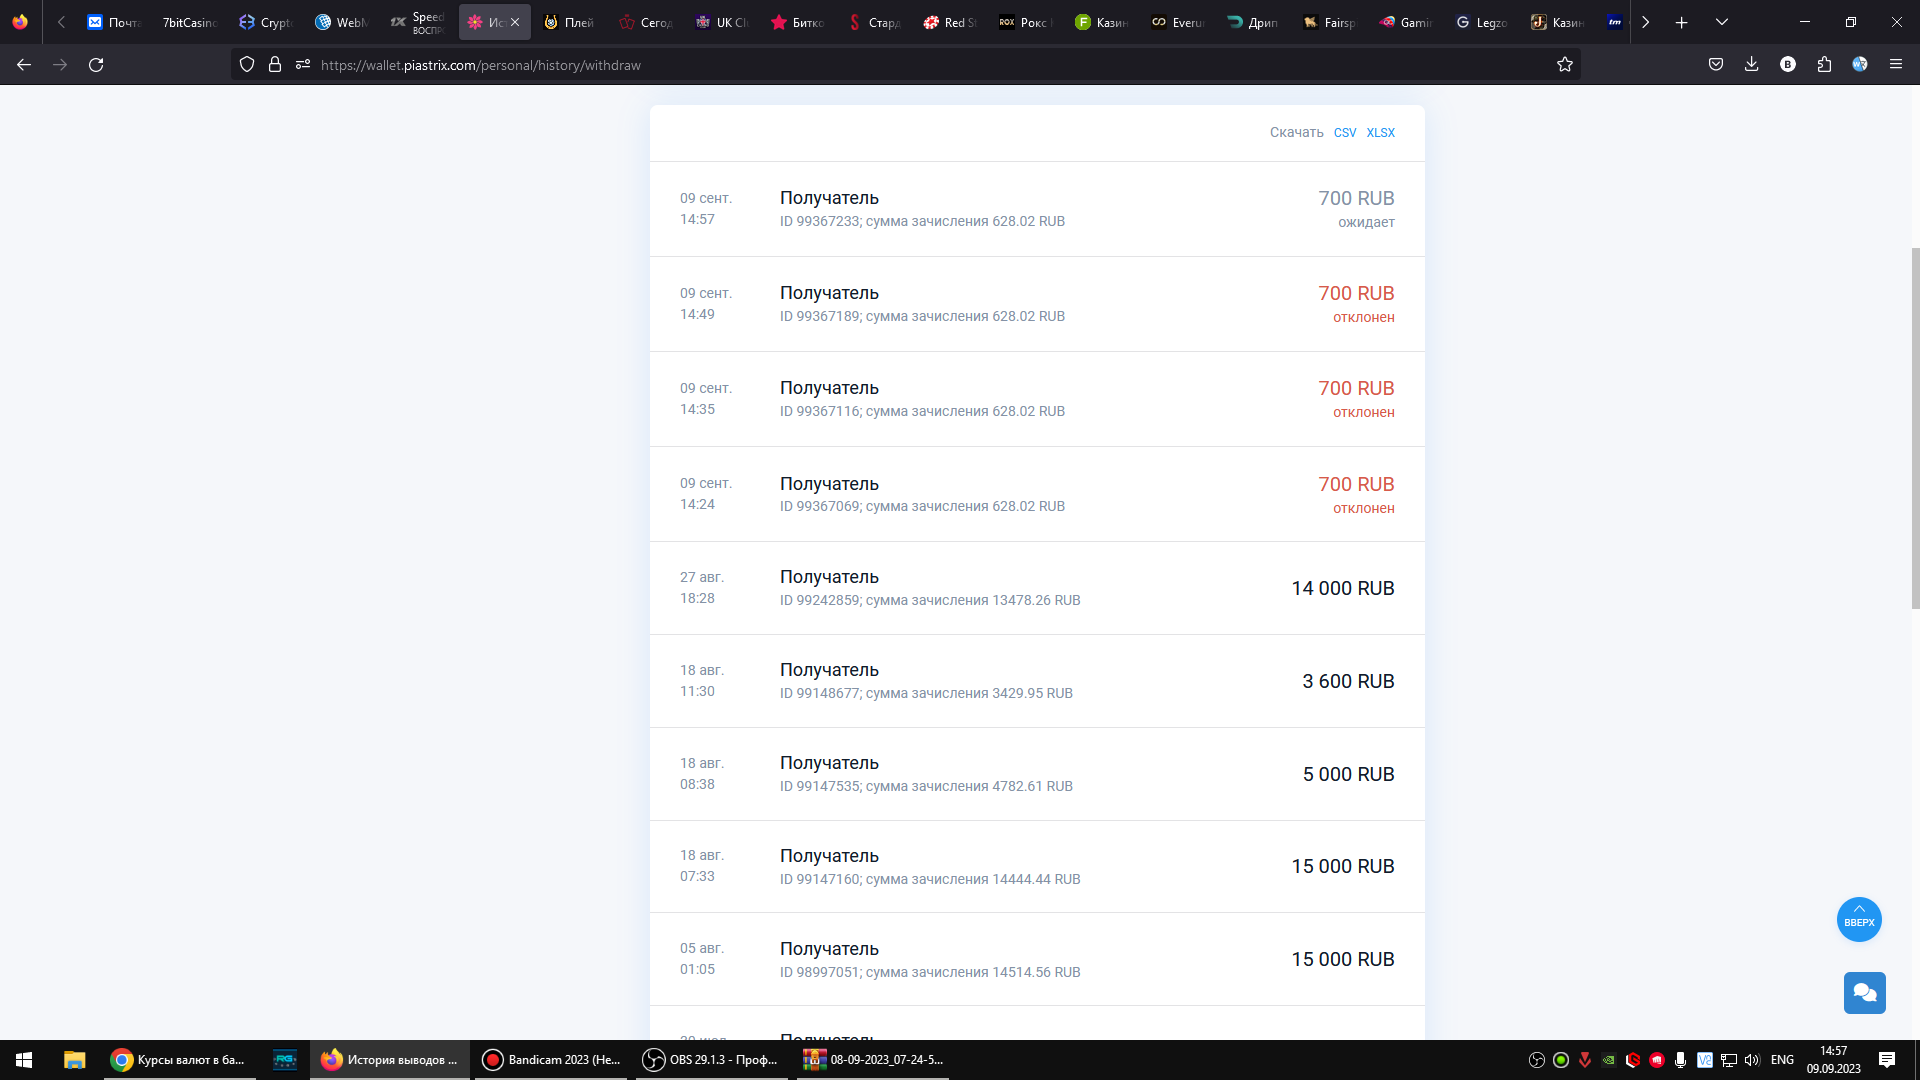
Task: Click the blue chat support icon
Action: point(1864,993)
